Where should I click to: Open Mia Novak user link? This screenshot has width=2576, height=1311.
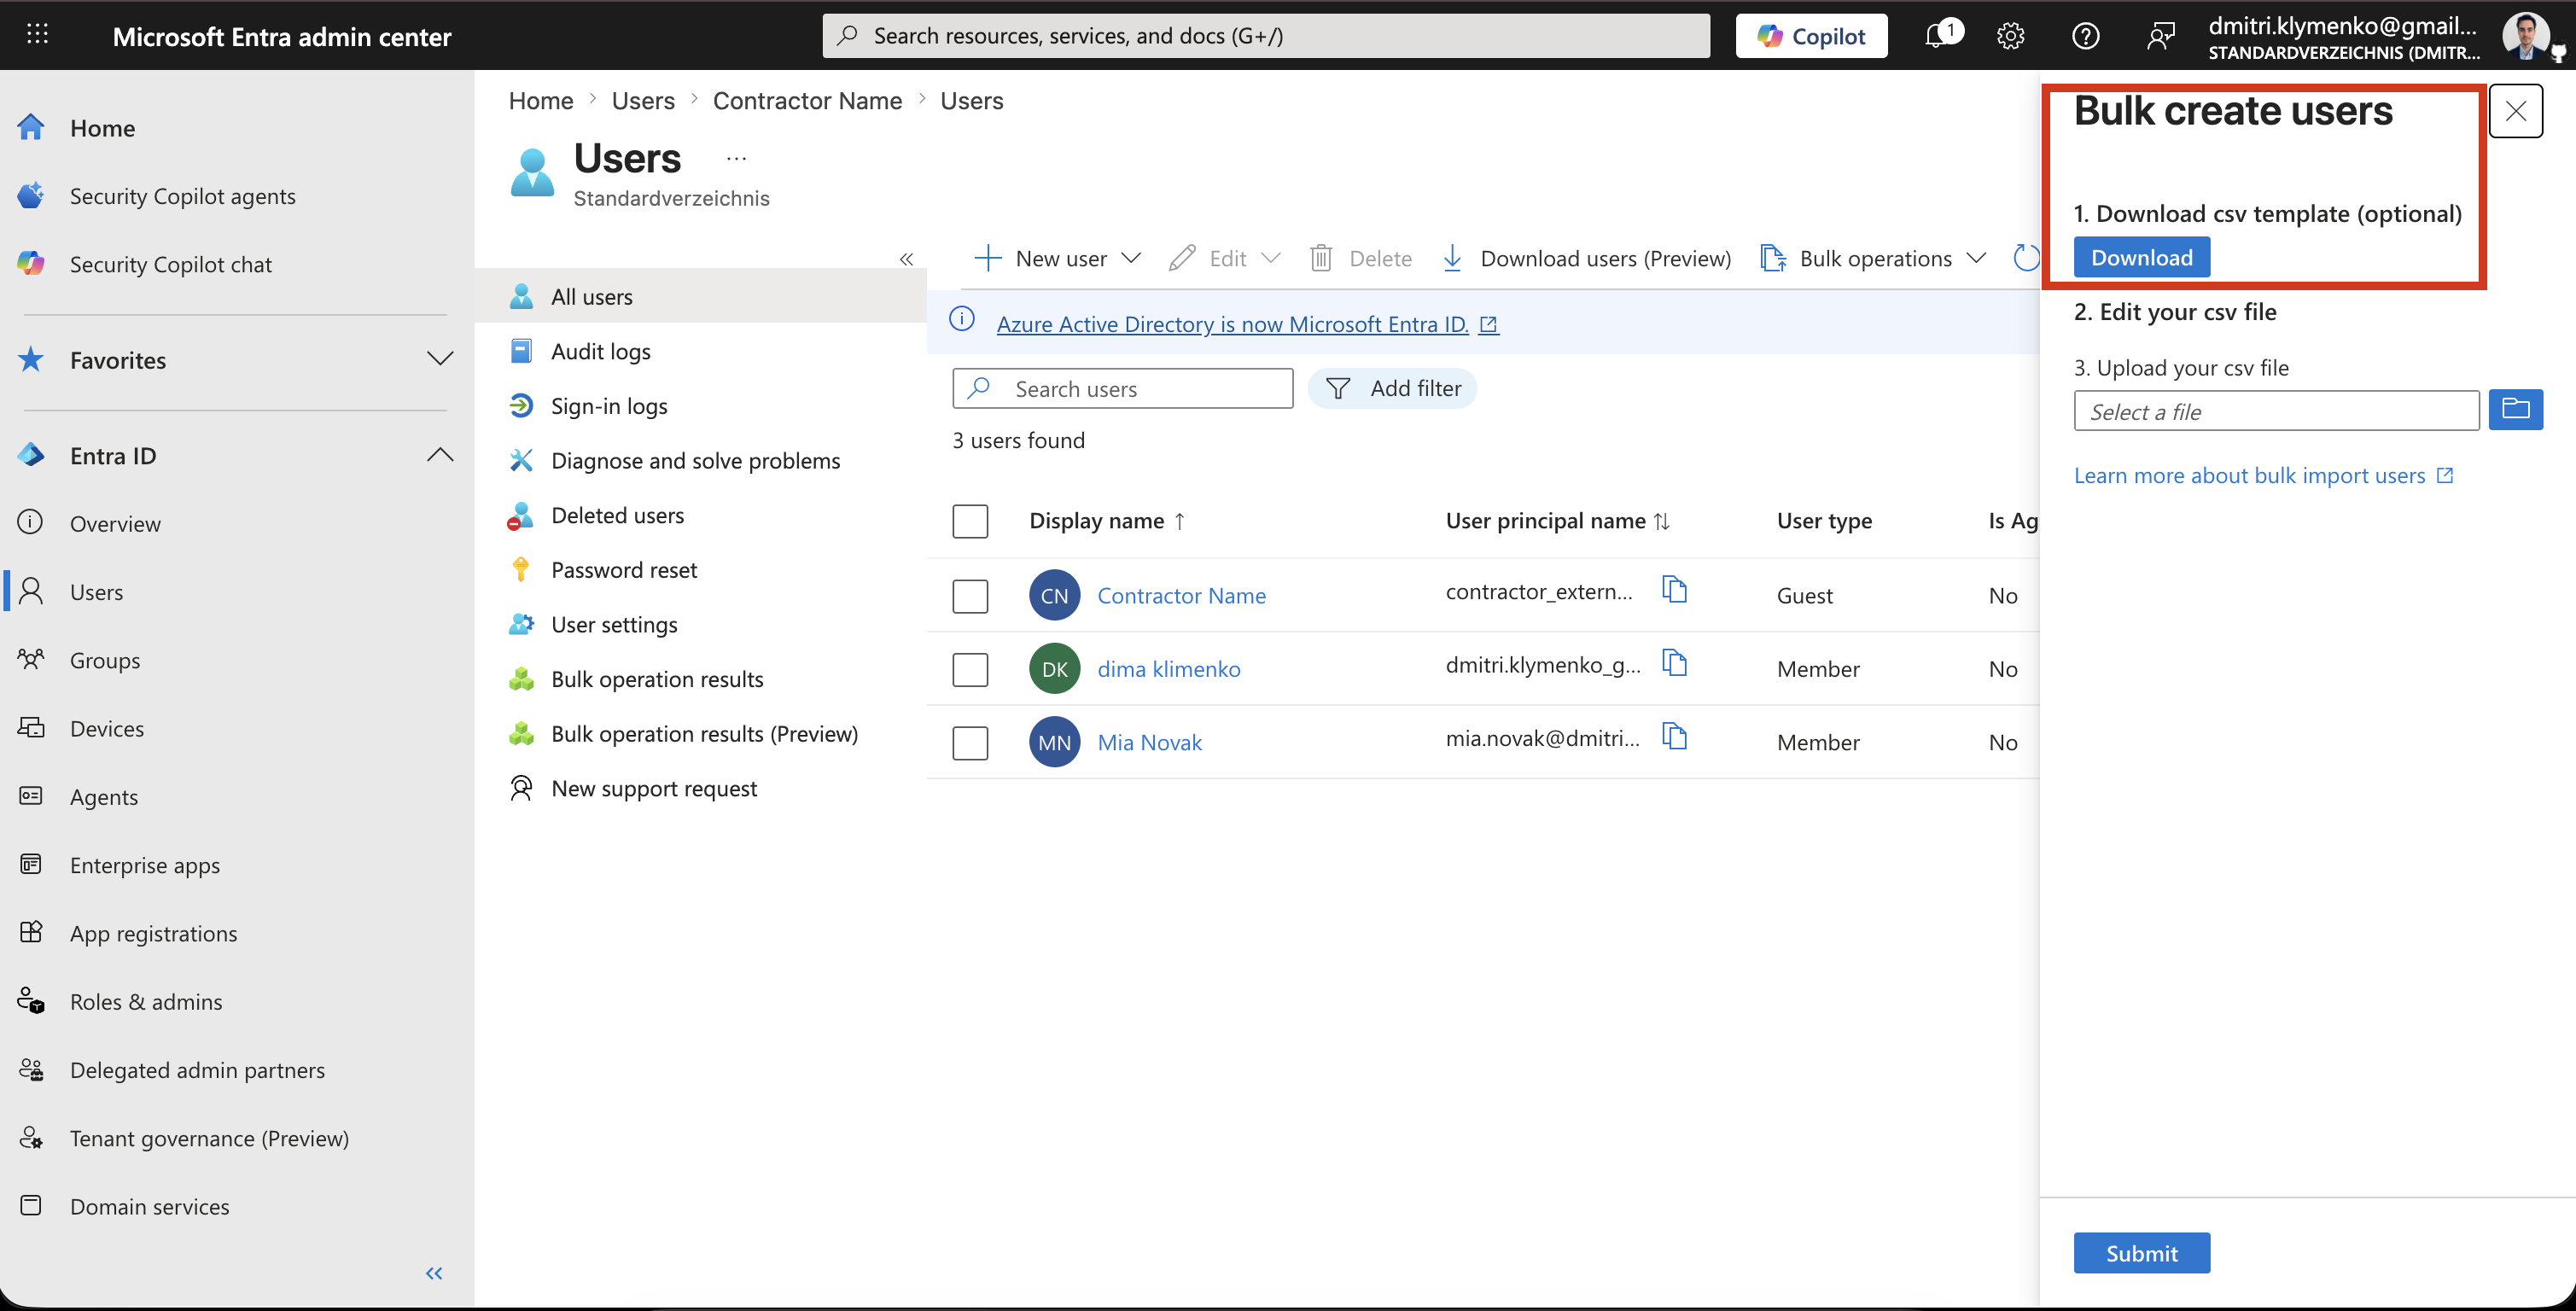pyautogui.click(x=1149, y=743)
